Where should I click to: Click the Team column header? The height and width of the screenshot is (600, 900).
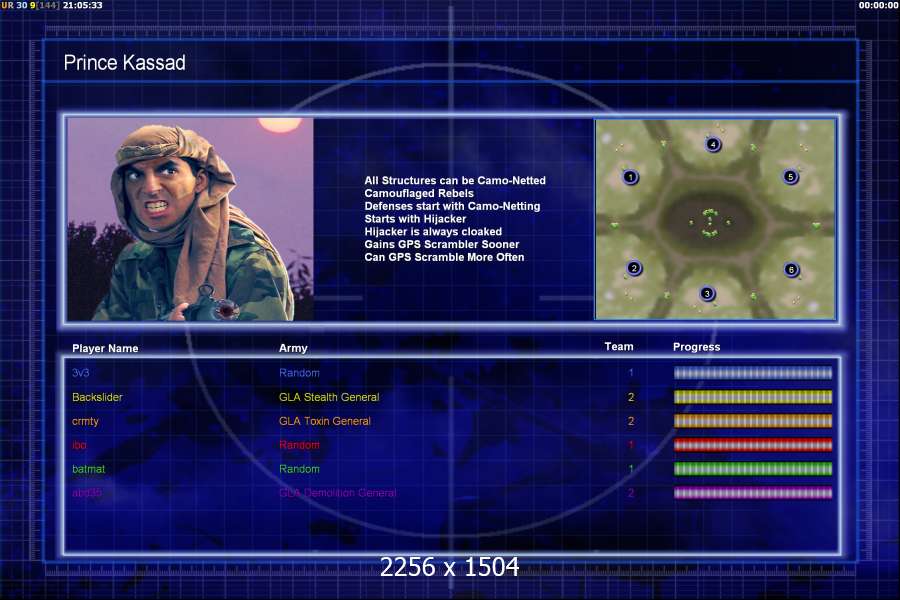point(619,346)
